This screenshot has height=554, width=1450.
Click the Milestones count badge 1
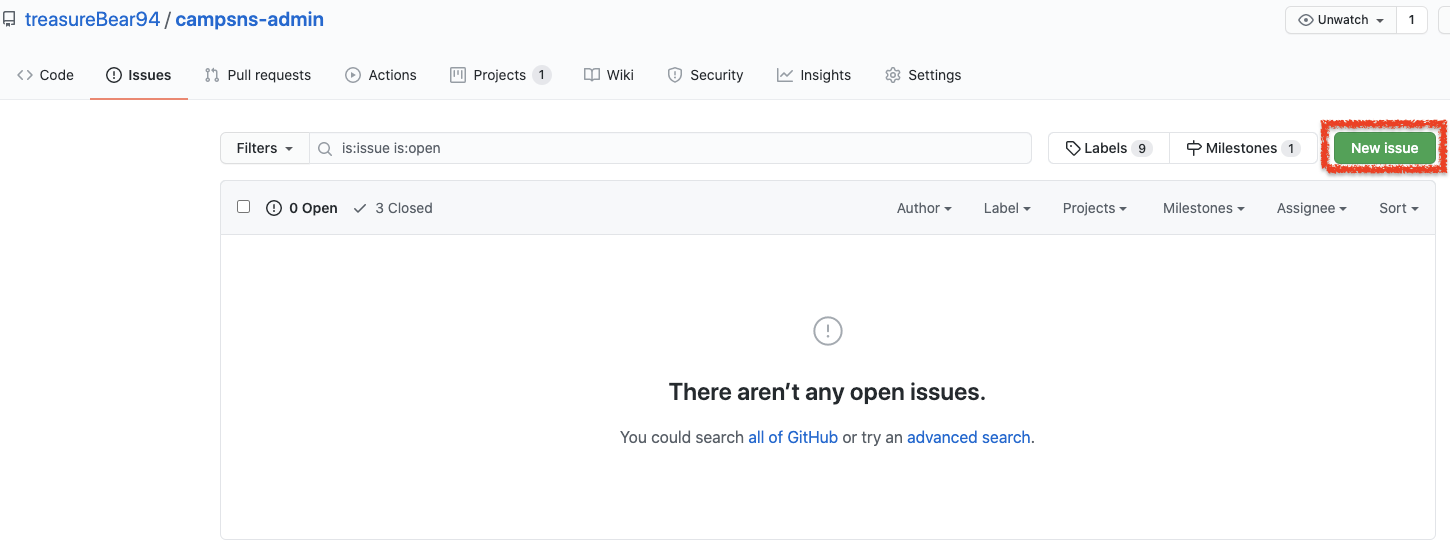click(1291, 148)
